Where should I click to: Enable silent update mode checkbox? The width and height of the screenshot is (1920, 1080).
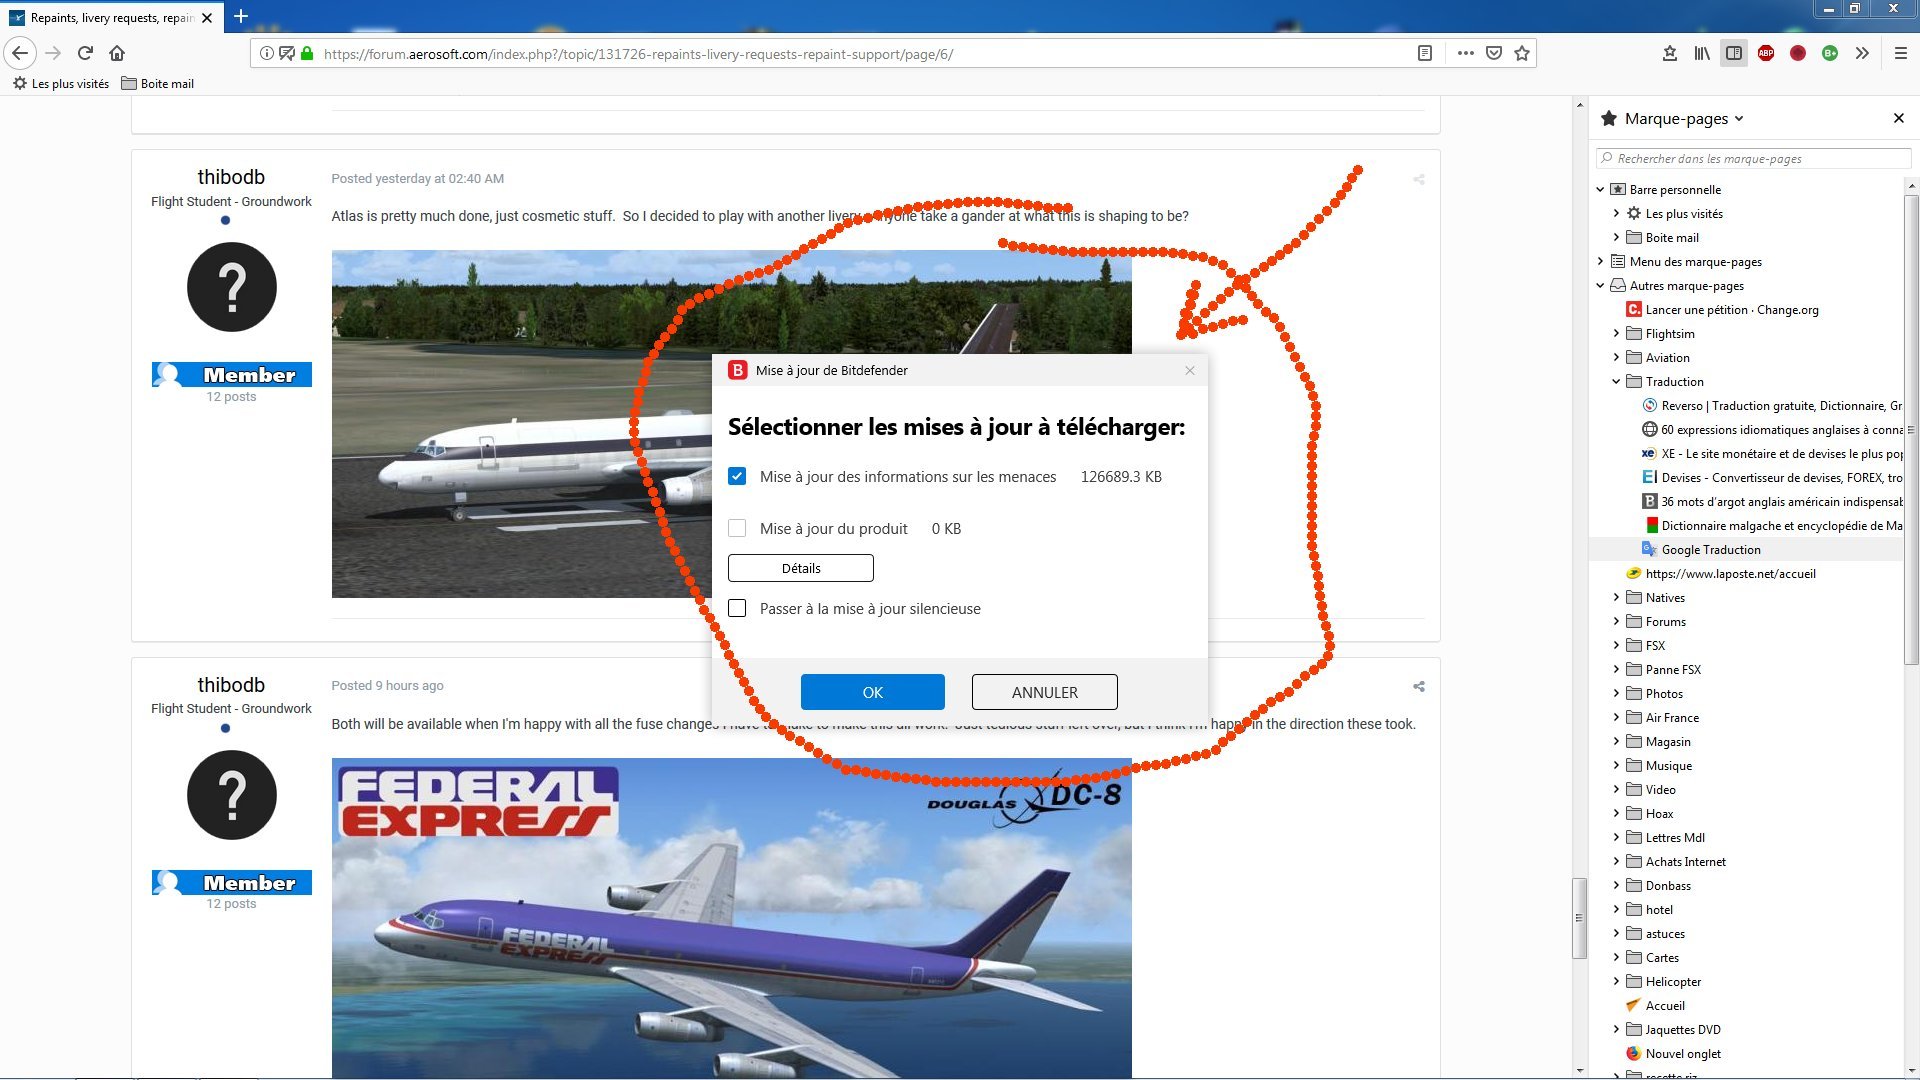click(x=737, y=608)
